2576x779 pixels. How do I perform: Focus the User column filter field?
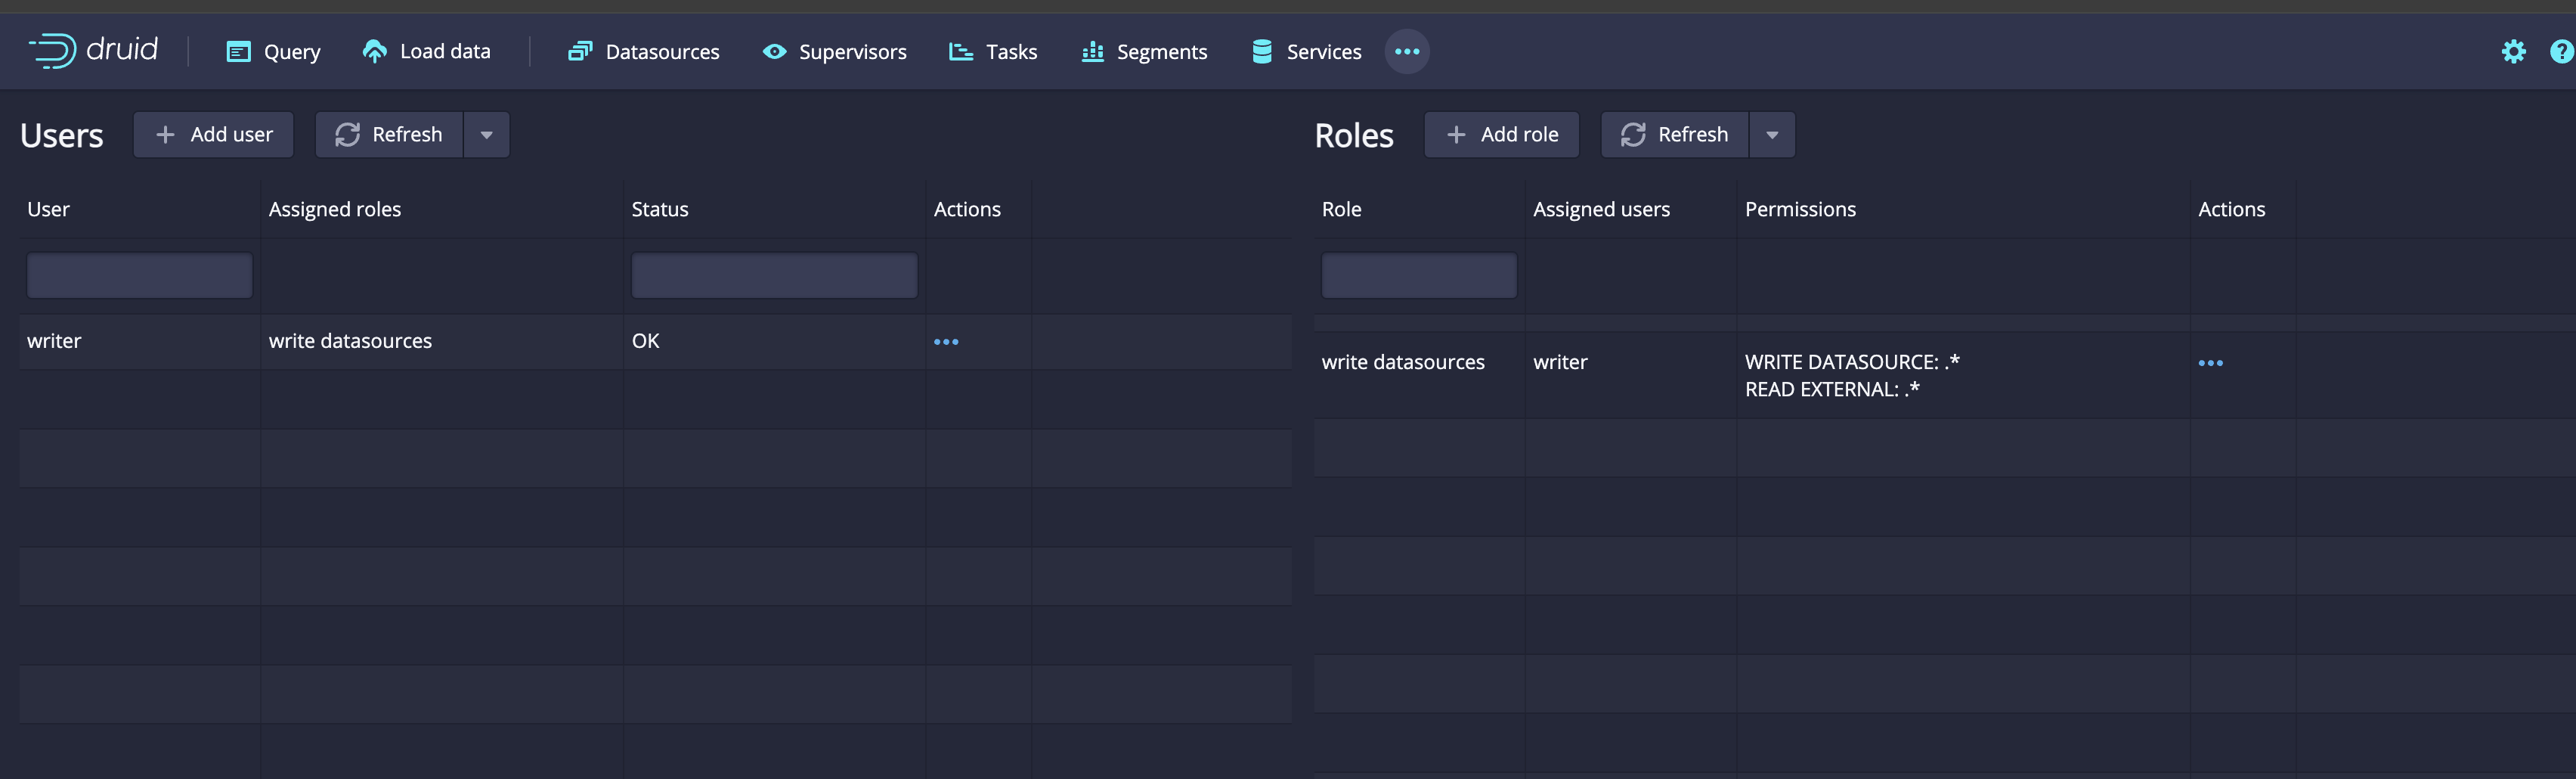139,275
